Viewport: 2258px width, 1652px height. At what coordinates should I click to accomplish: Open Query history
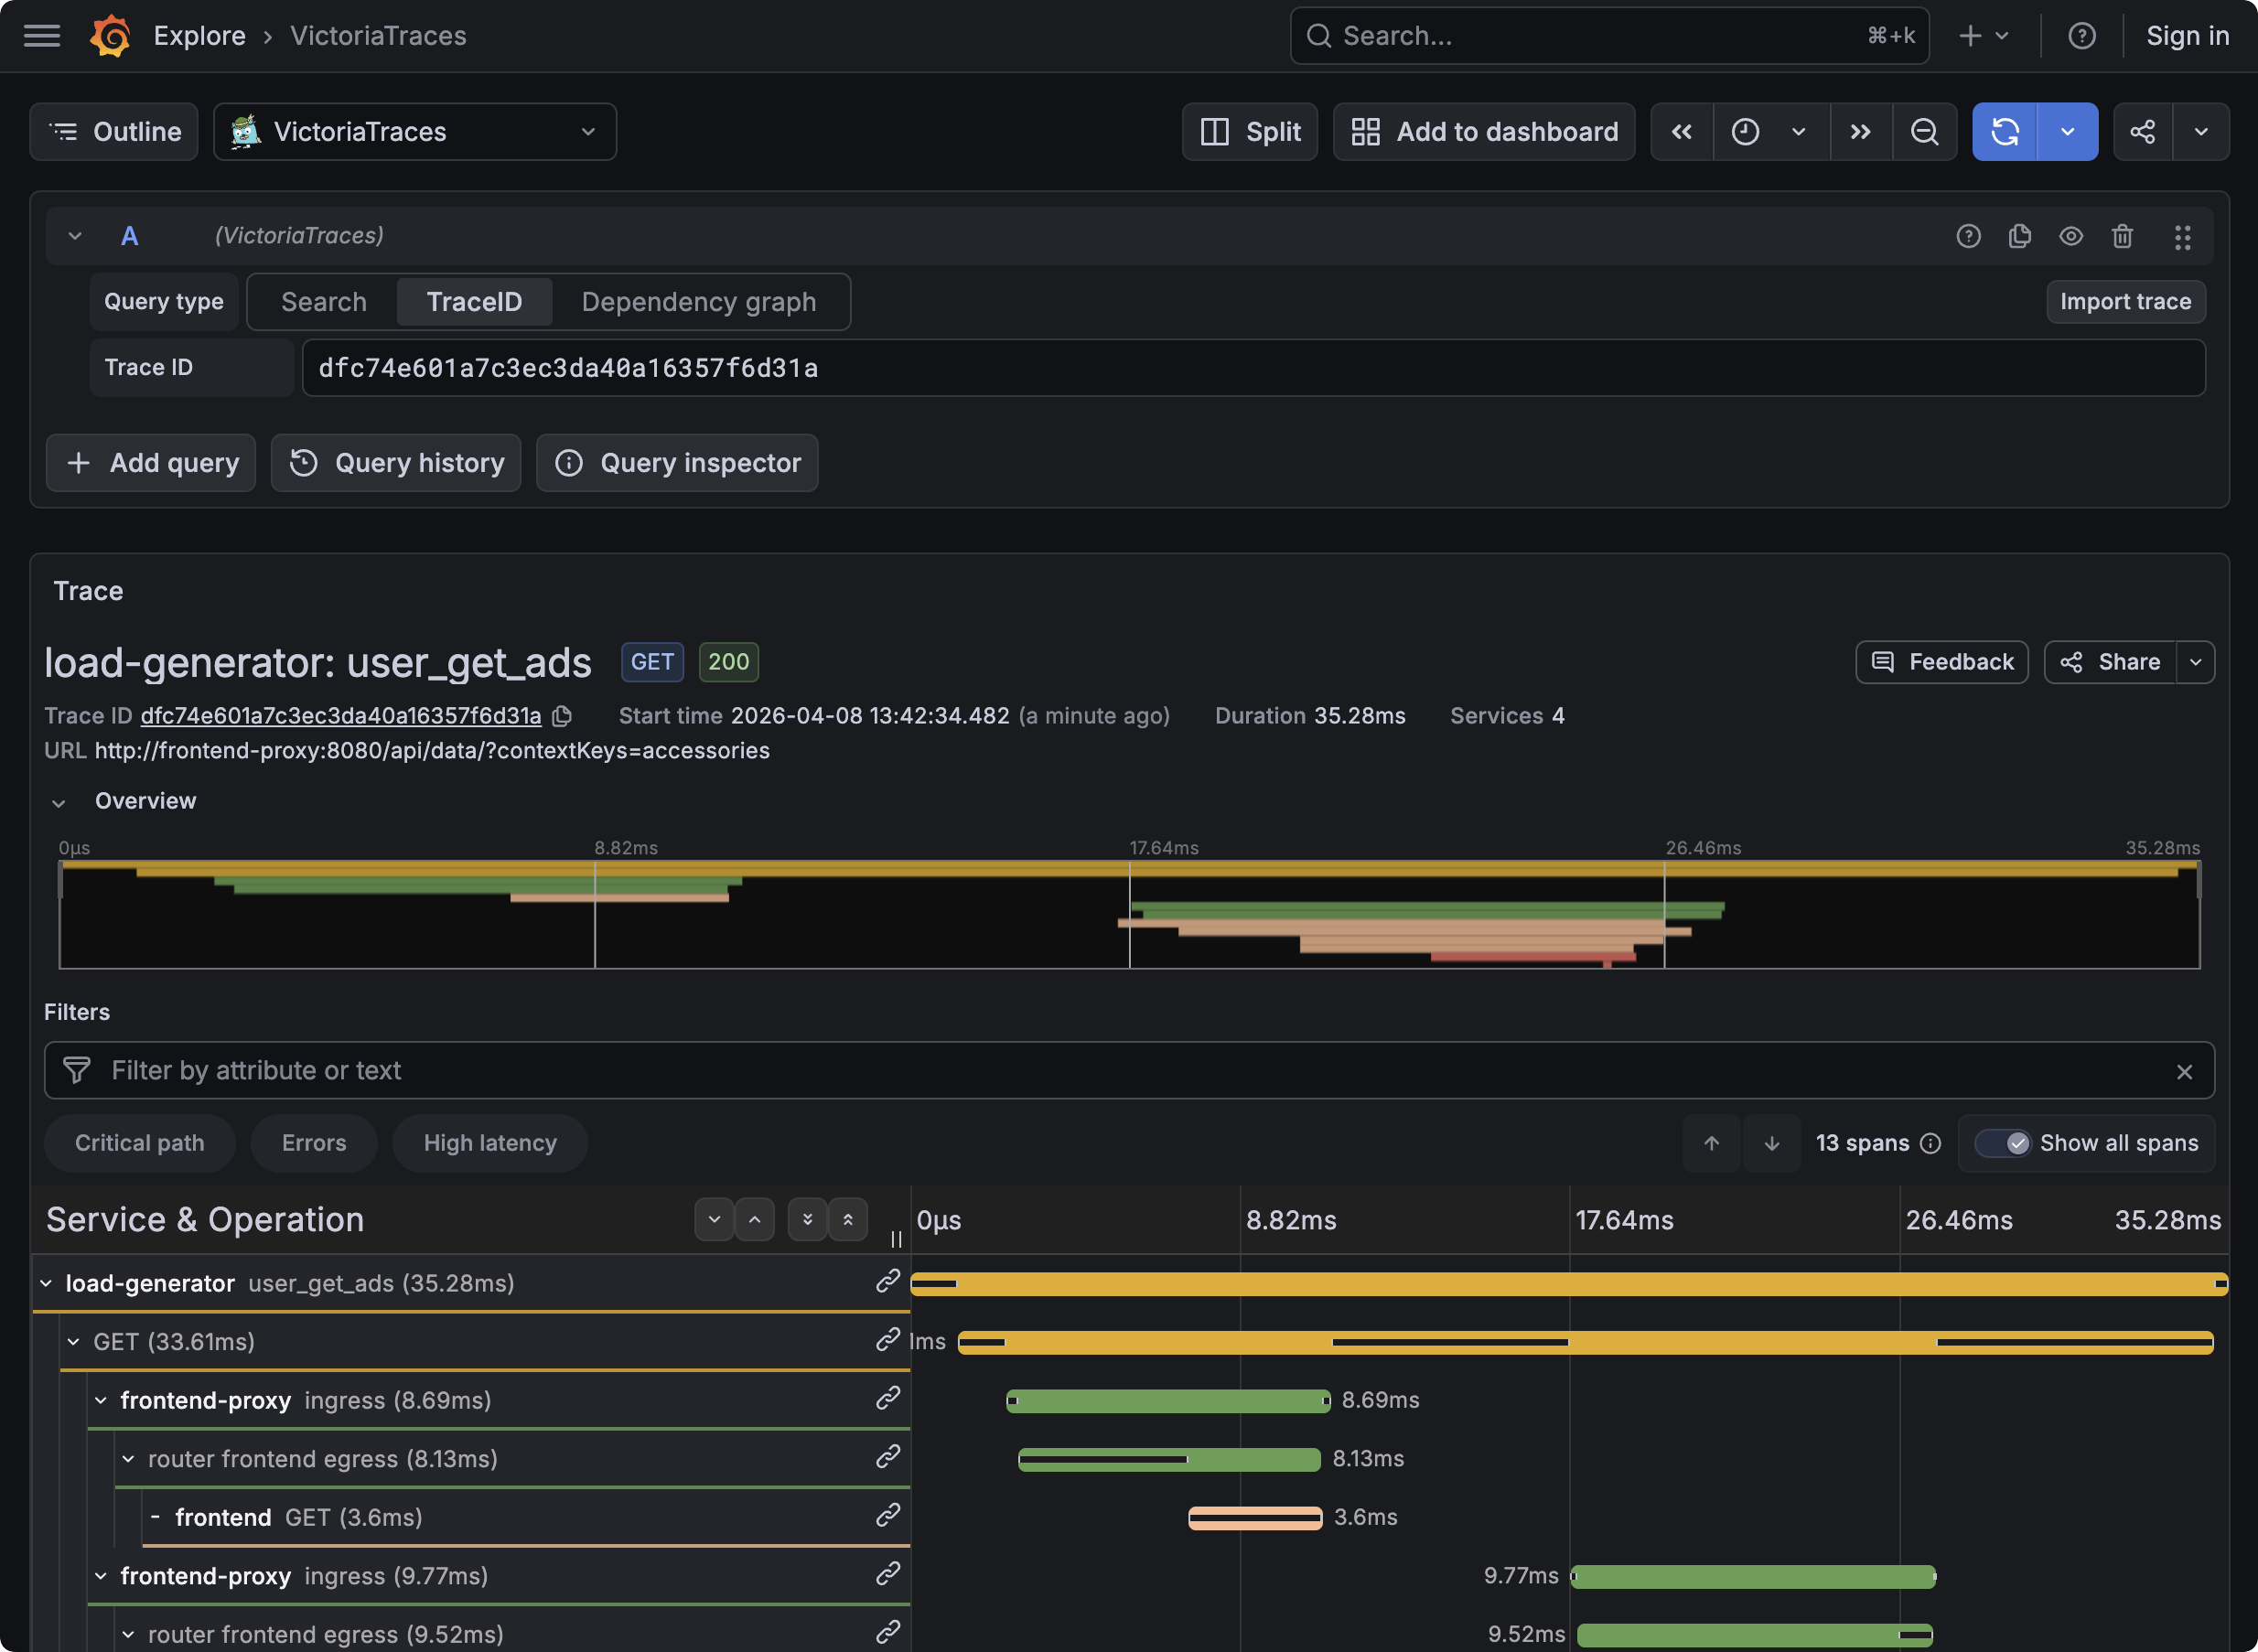pos(396,463)
